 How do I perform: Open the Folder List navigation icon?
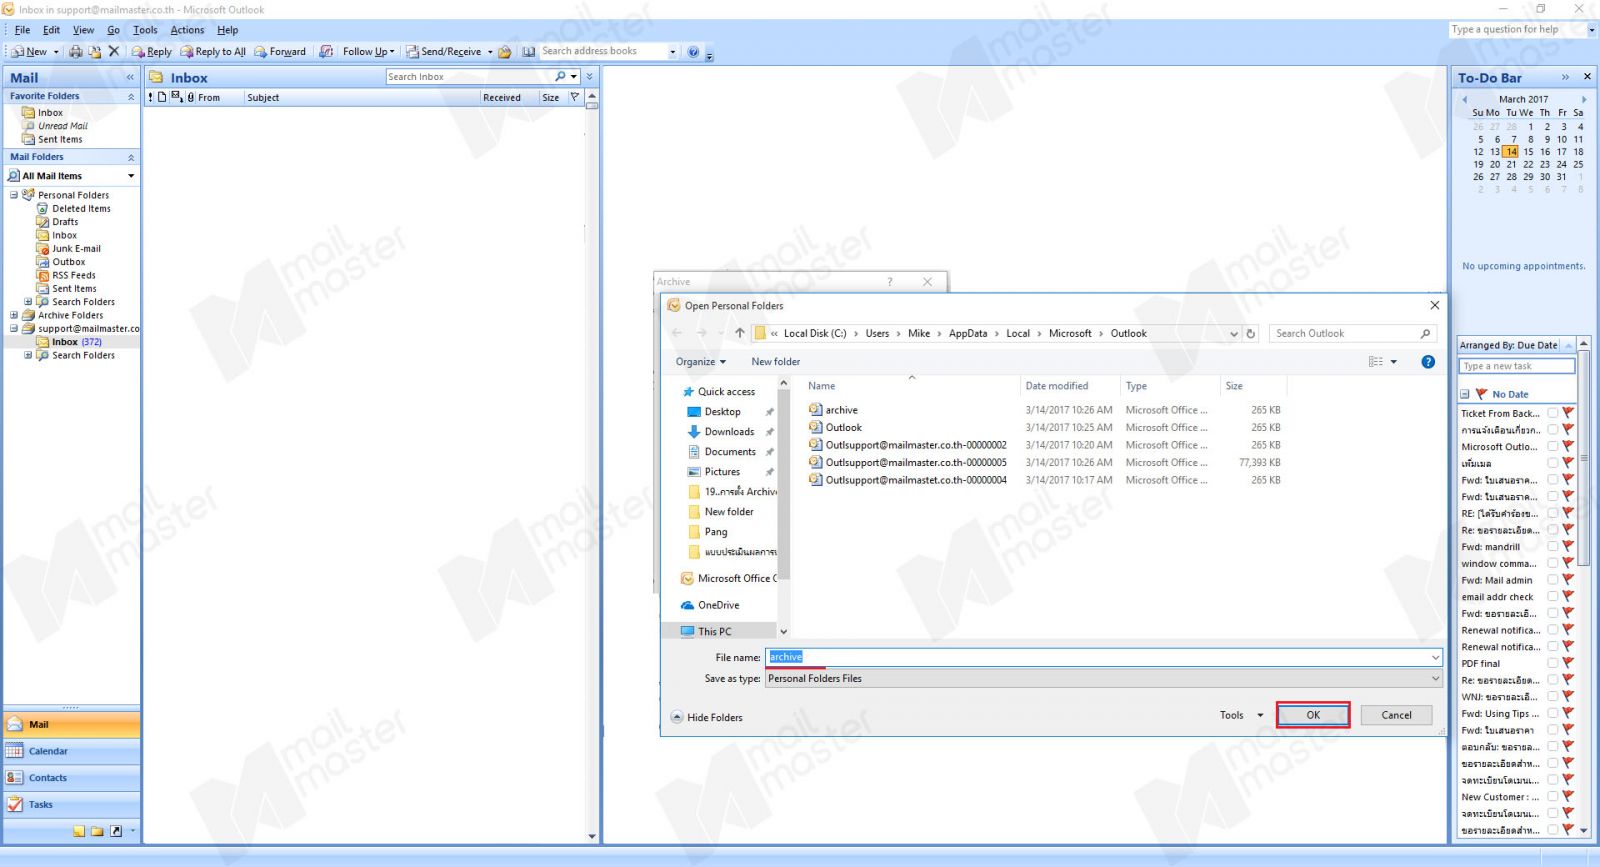point(97,831)
